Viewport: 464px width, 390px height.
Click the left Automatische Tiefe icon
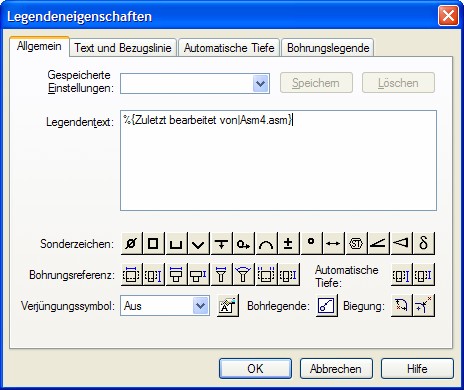(401, 275)
